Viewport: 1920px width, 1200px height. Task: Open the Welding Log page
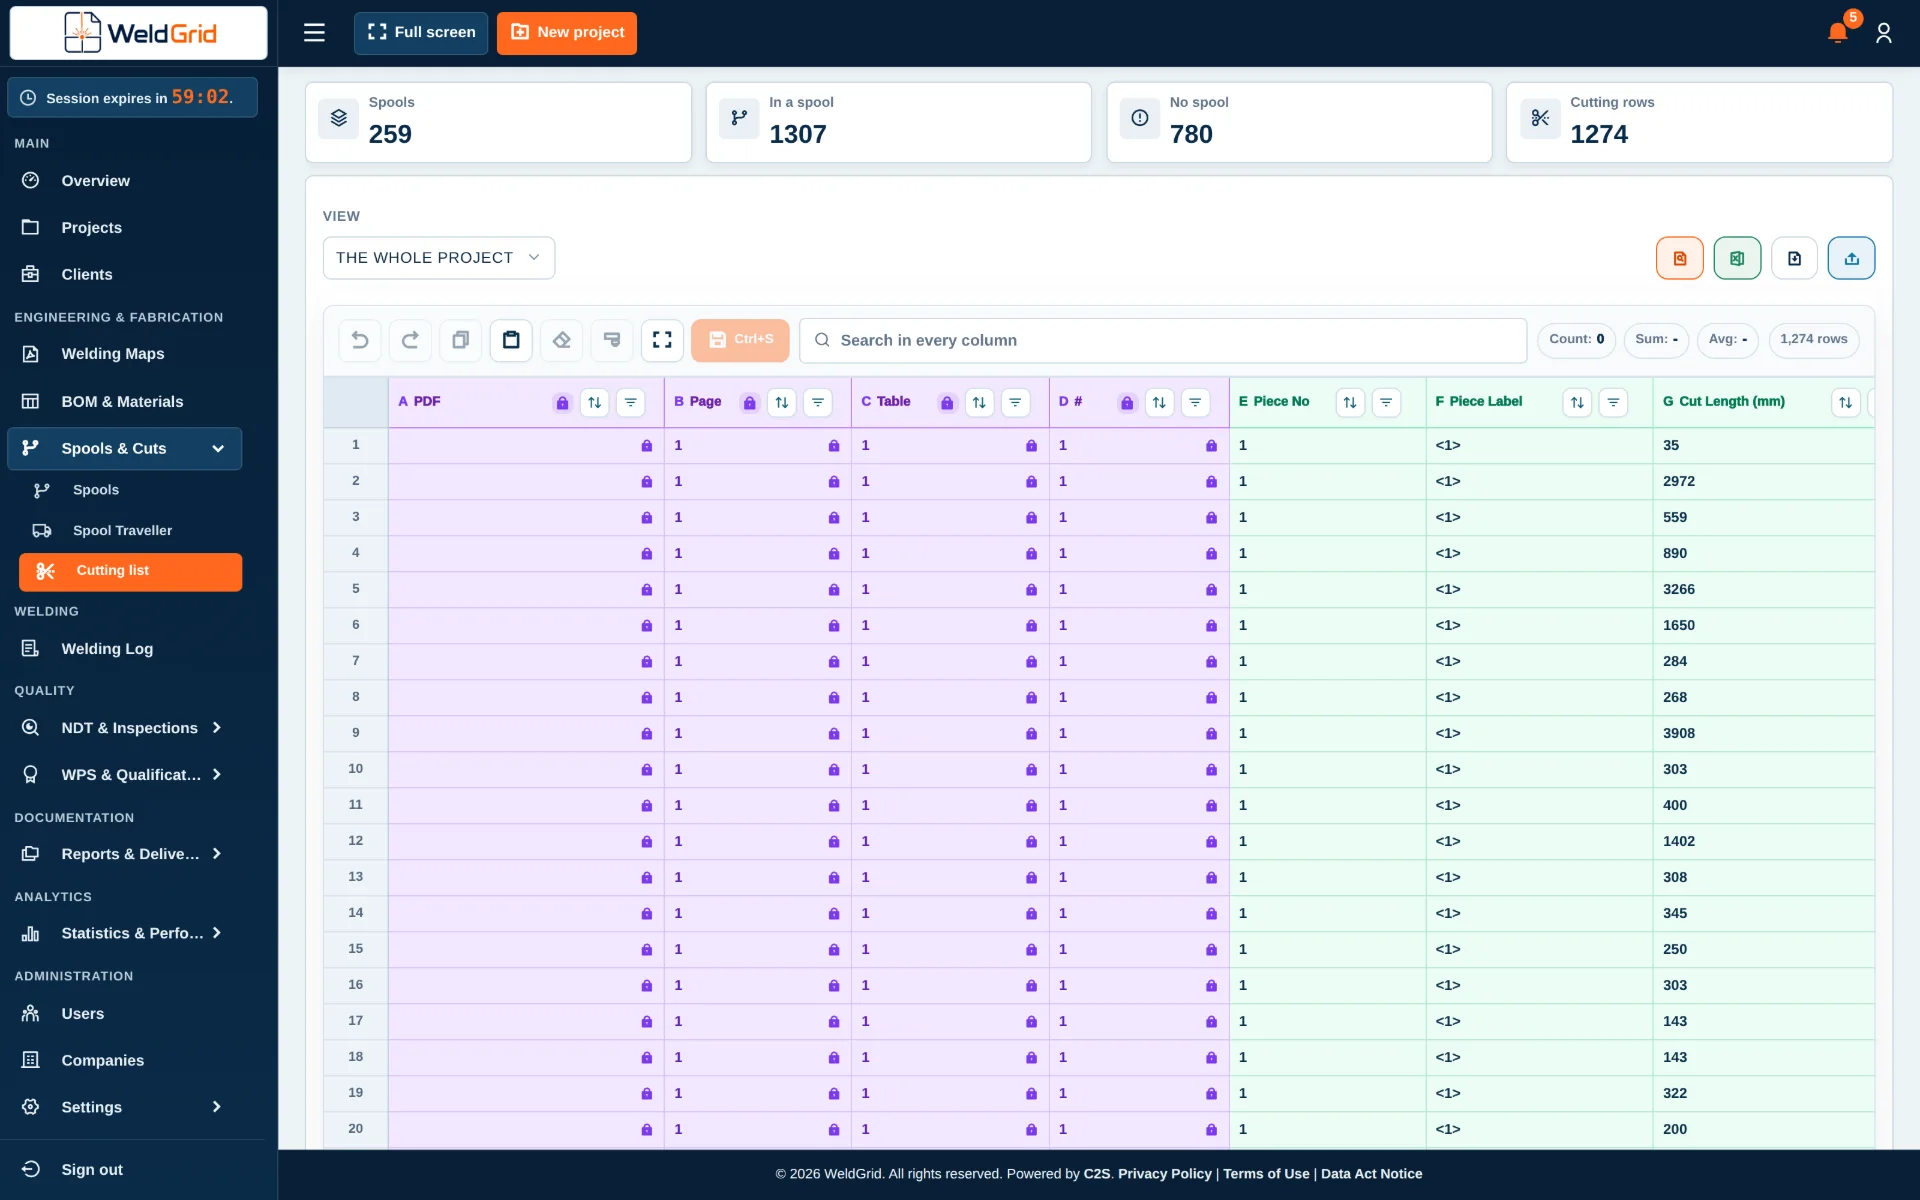pyautogui.click(x=124, y=649)
